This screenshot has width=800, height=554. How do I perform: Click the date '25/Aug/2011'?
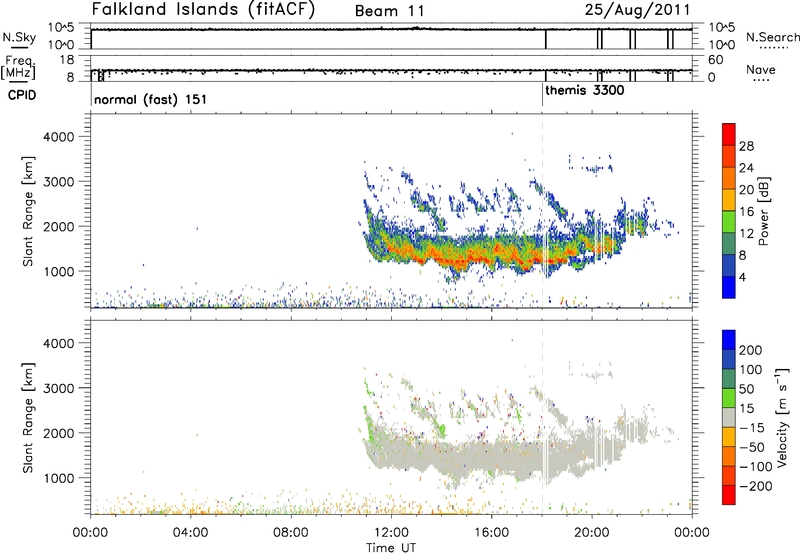637,9
